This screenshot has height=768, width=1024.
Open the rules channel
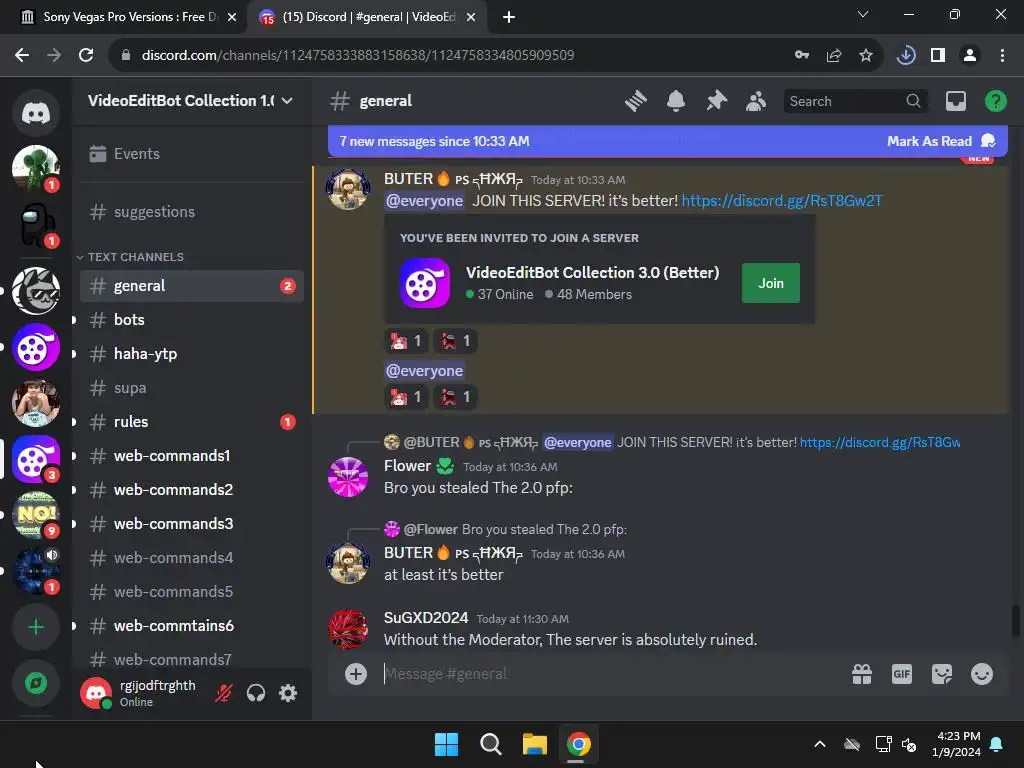191,422
